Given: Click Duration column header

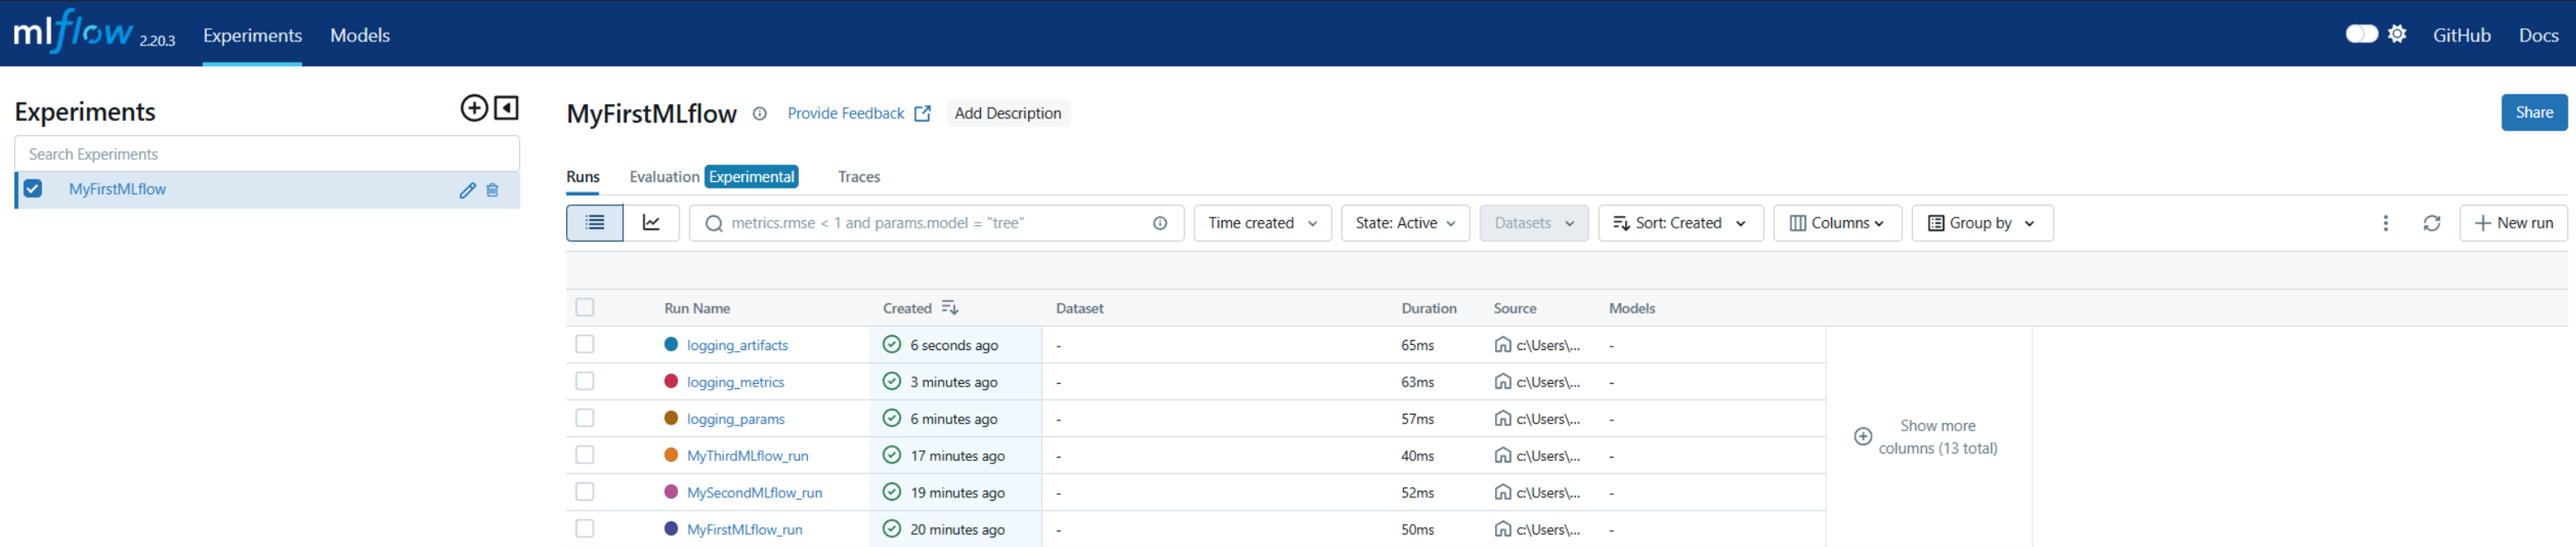Looking at the screenshot, I should point(1428,308).
